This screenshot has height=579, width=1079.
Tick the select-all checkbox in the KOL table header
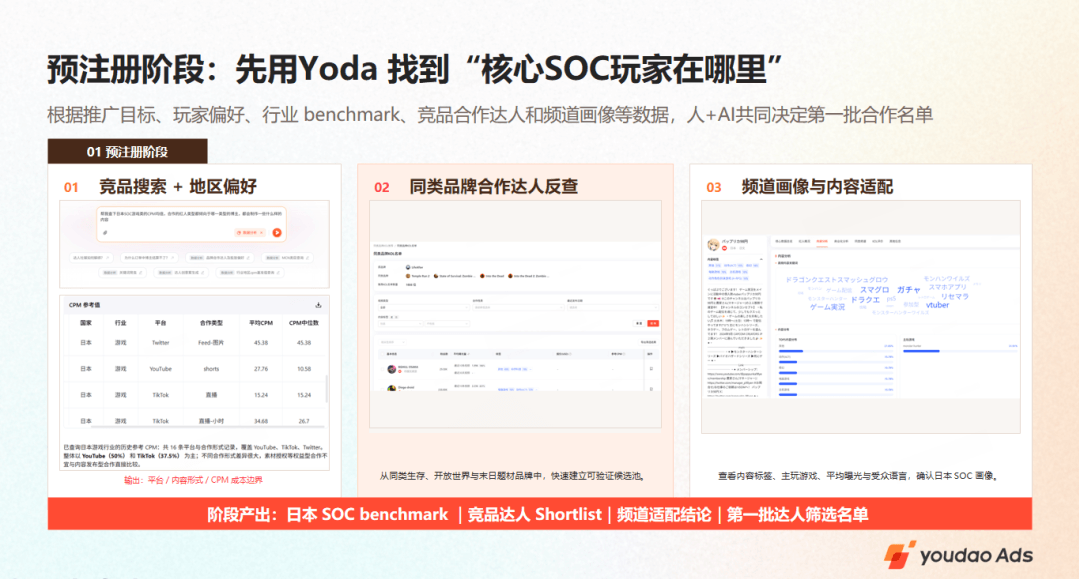pos(382,354)
